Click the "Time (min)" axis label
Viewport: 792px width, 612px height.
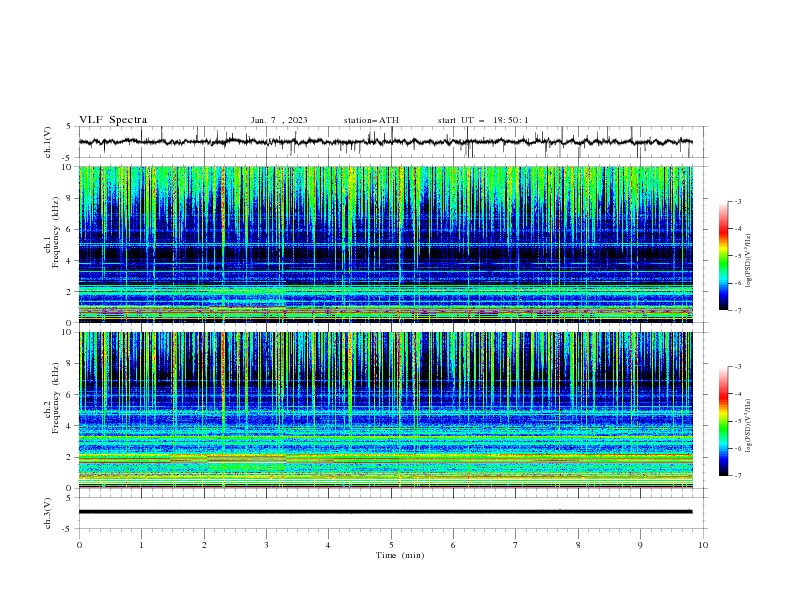[x=400, y=555]
